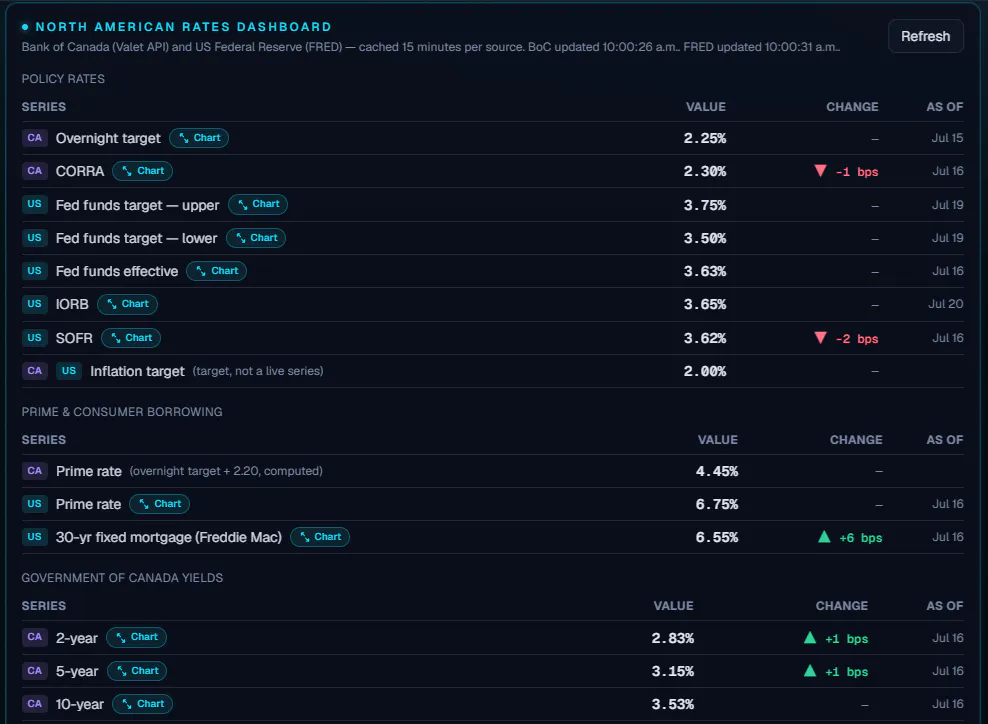Click the US badge on Inflation target row
This screenshot has width=988, height=724.
(69, 371)
